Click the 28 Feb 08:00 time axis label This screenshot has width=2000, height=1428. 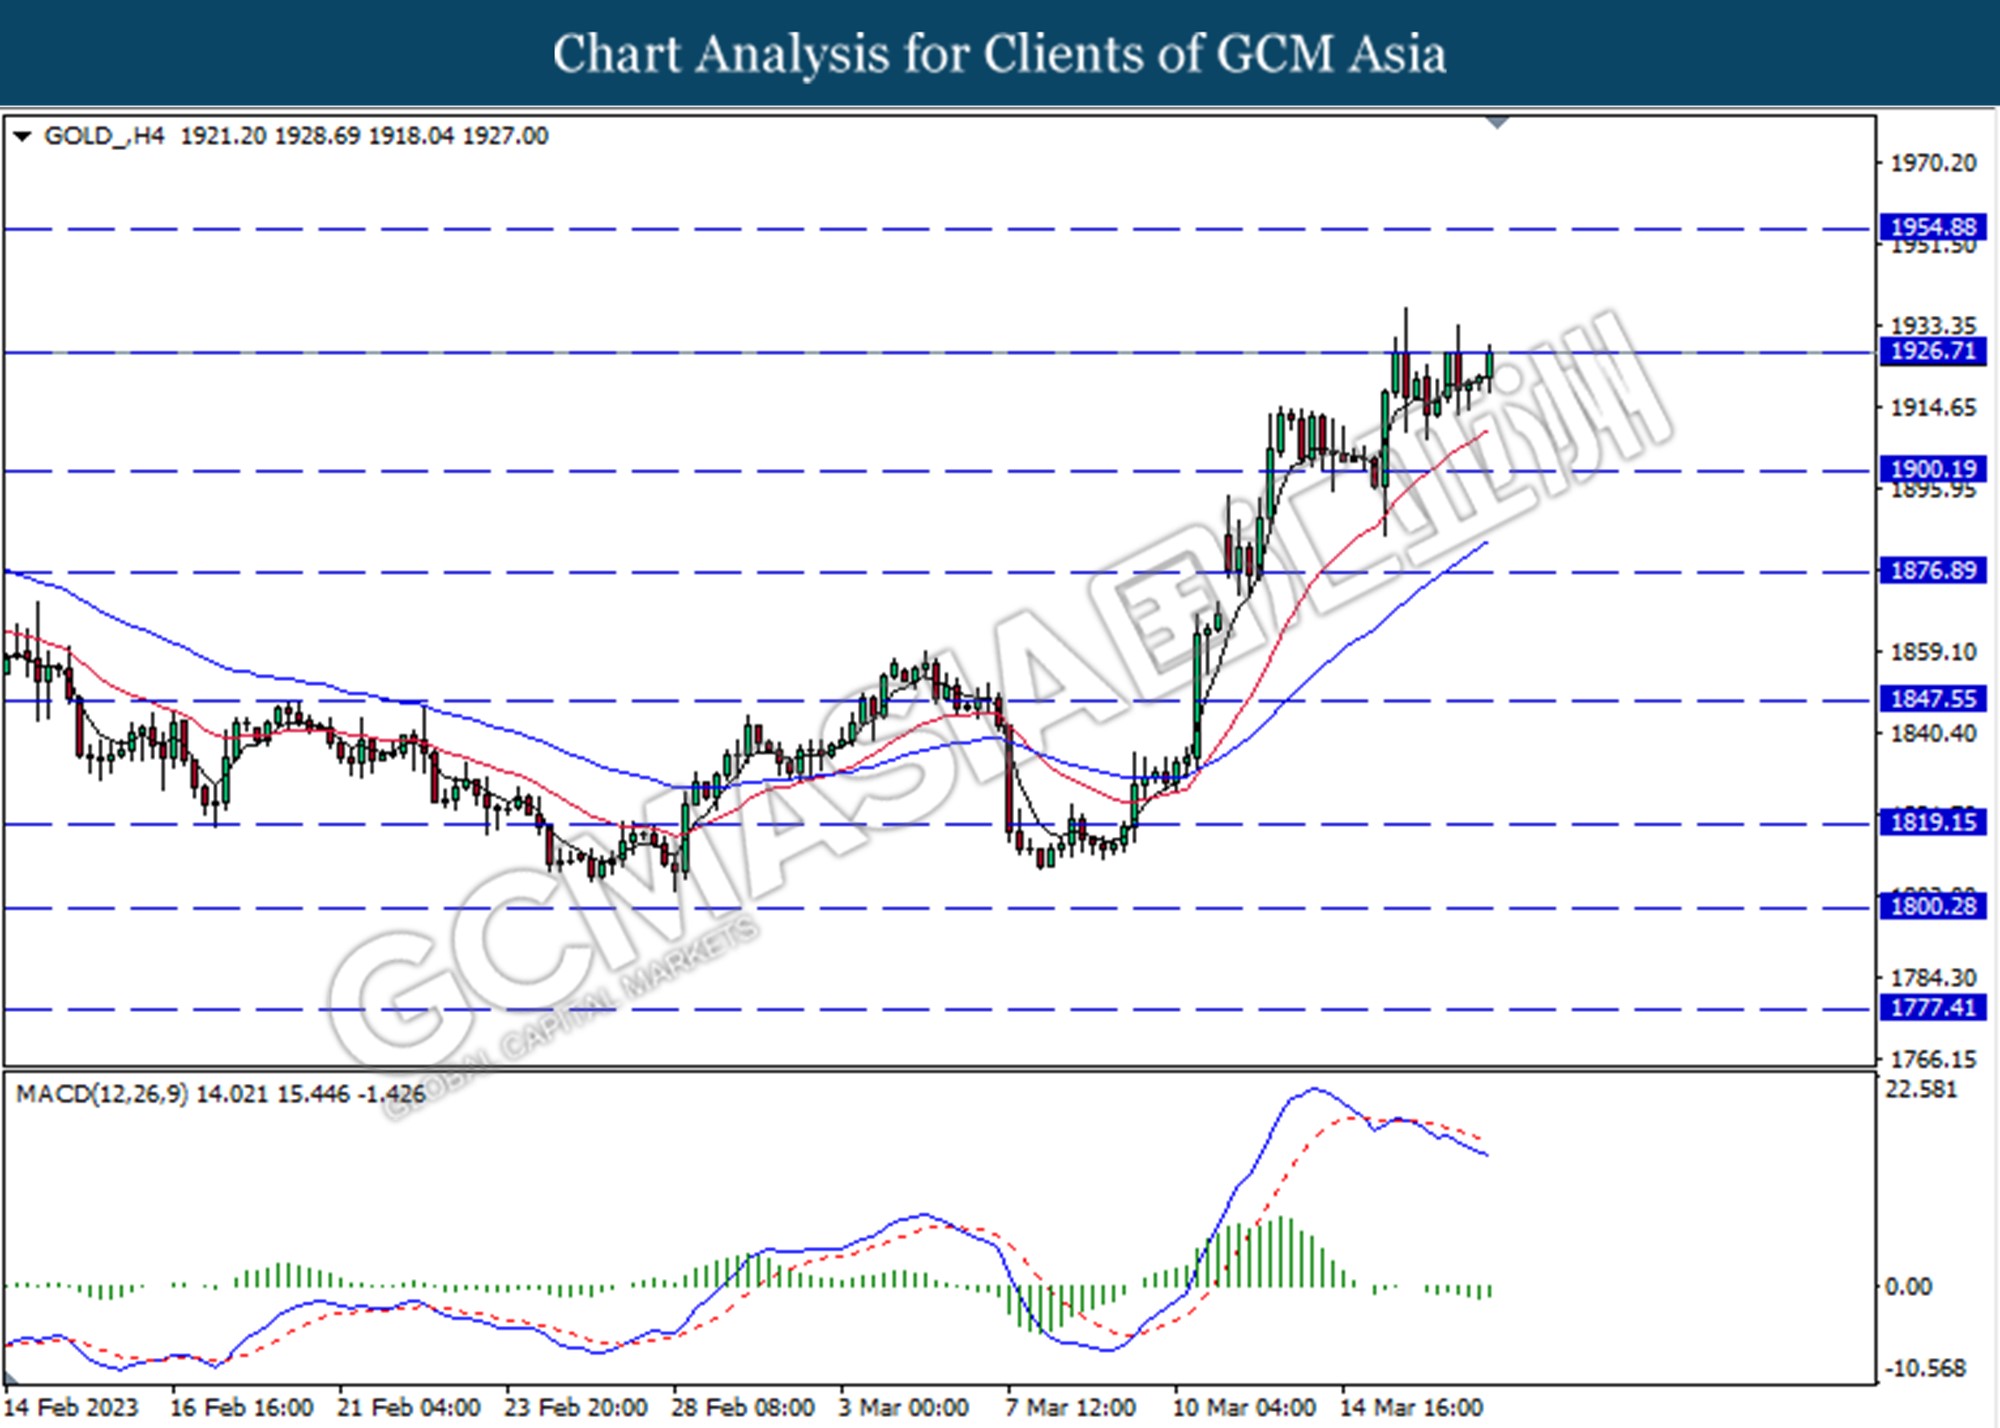click(742, 1408)
